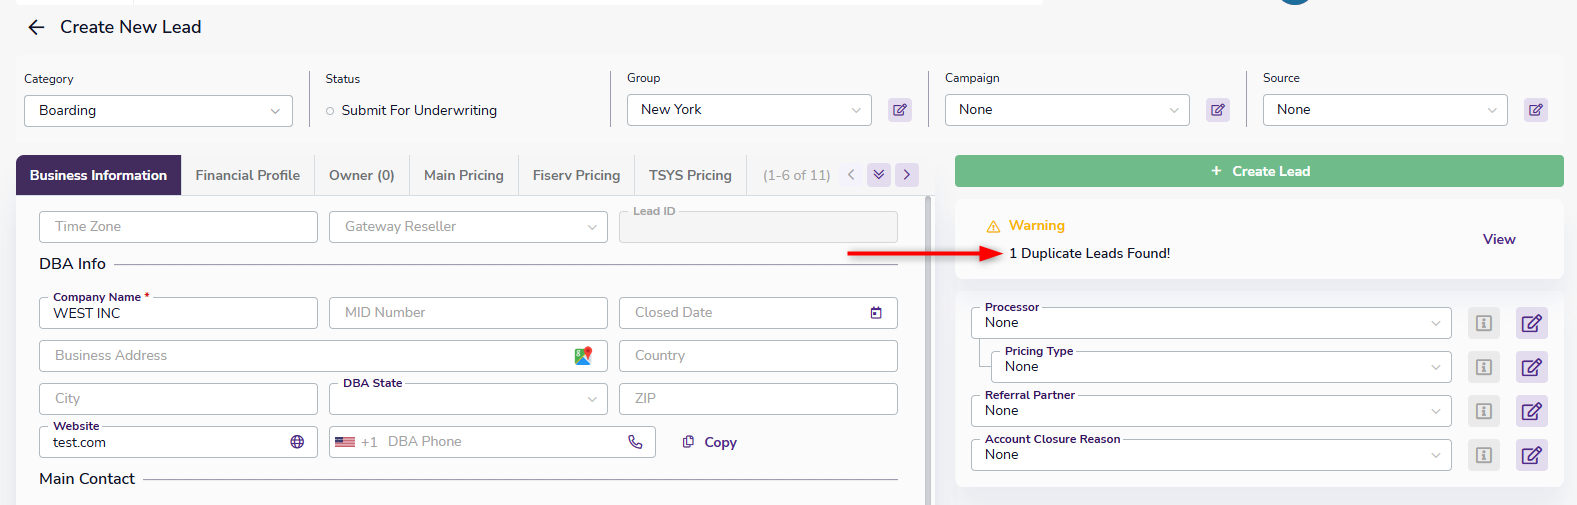Expand all tabs with double-chevron button
1577x505 pixels.
tap(878, 175)
